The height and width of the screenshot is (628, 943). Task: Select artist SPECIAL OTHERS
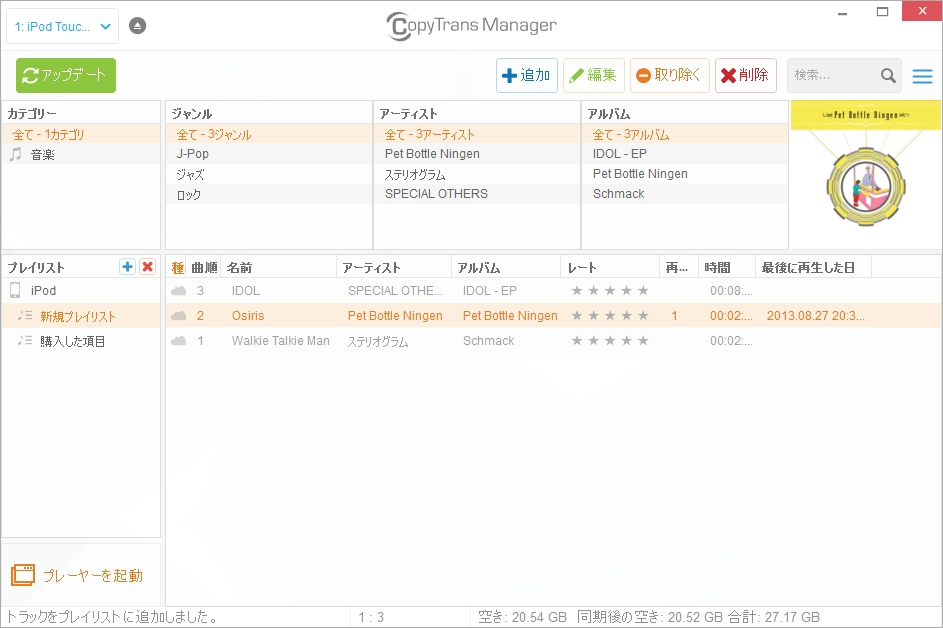coord(477,194)
